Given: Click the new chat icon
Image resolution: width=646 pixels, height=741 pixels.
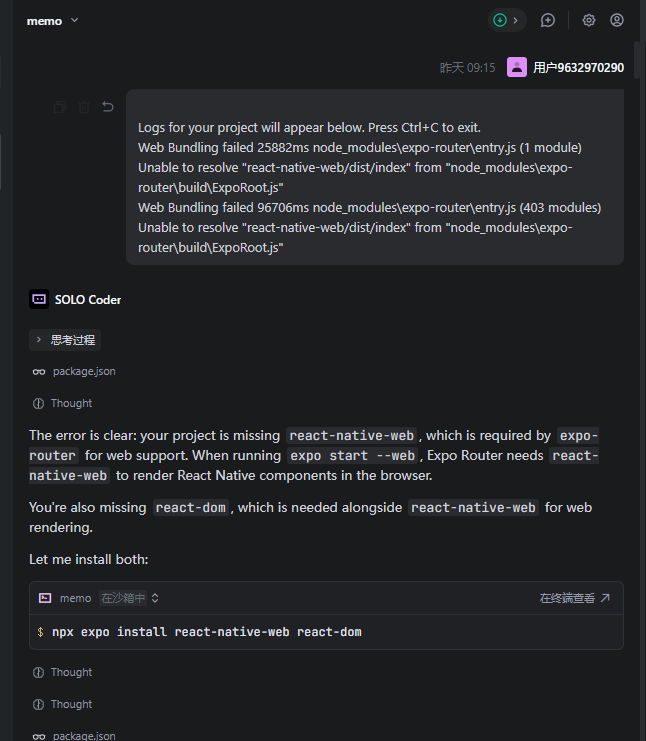Looking at the screenshot, I should [547, 20].
